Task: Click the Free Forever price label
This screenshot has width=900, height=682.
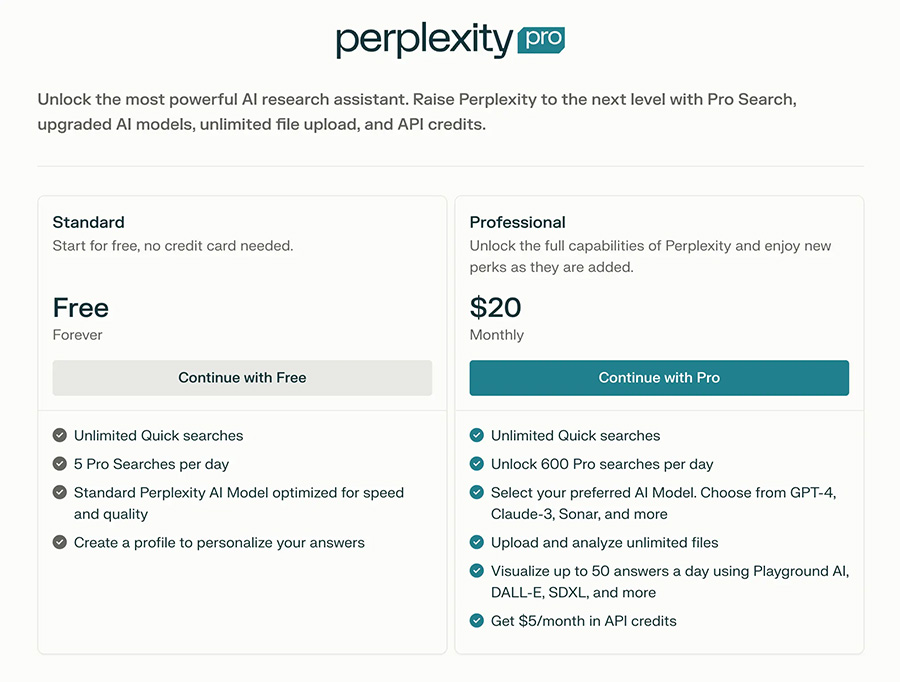Action: click(x=81, y=308)
